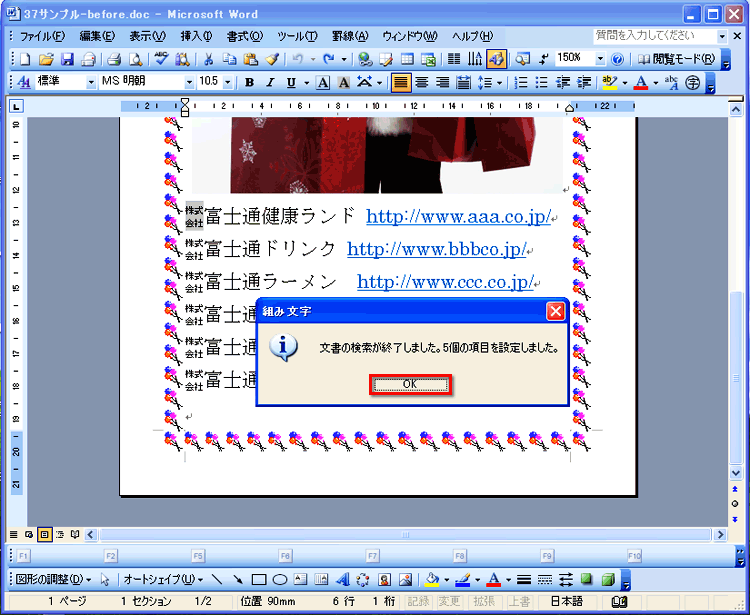750x615 pixels.
Task: Open the 書式(O) menu
Action: (x=245, y=36)
